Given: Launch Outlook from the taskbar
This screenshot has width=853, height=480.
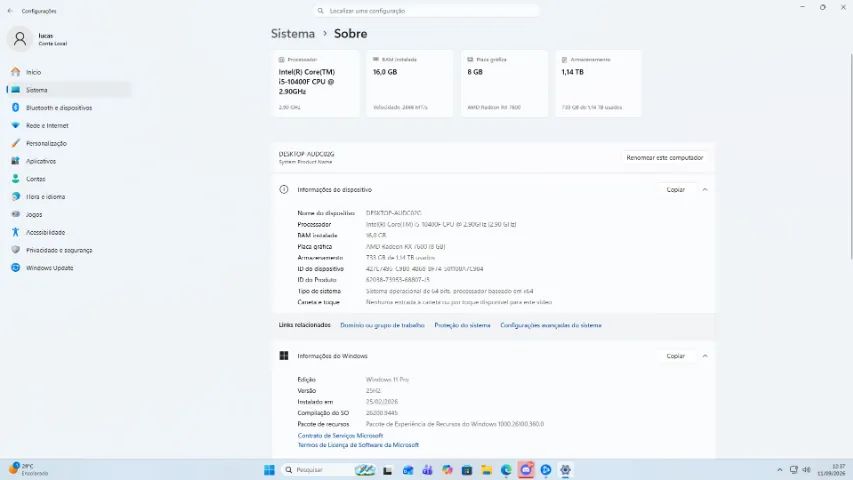Looking at the screenshot, I should 407,470.
